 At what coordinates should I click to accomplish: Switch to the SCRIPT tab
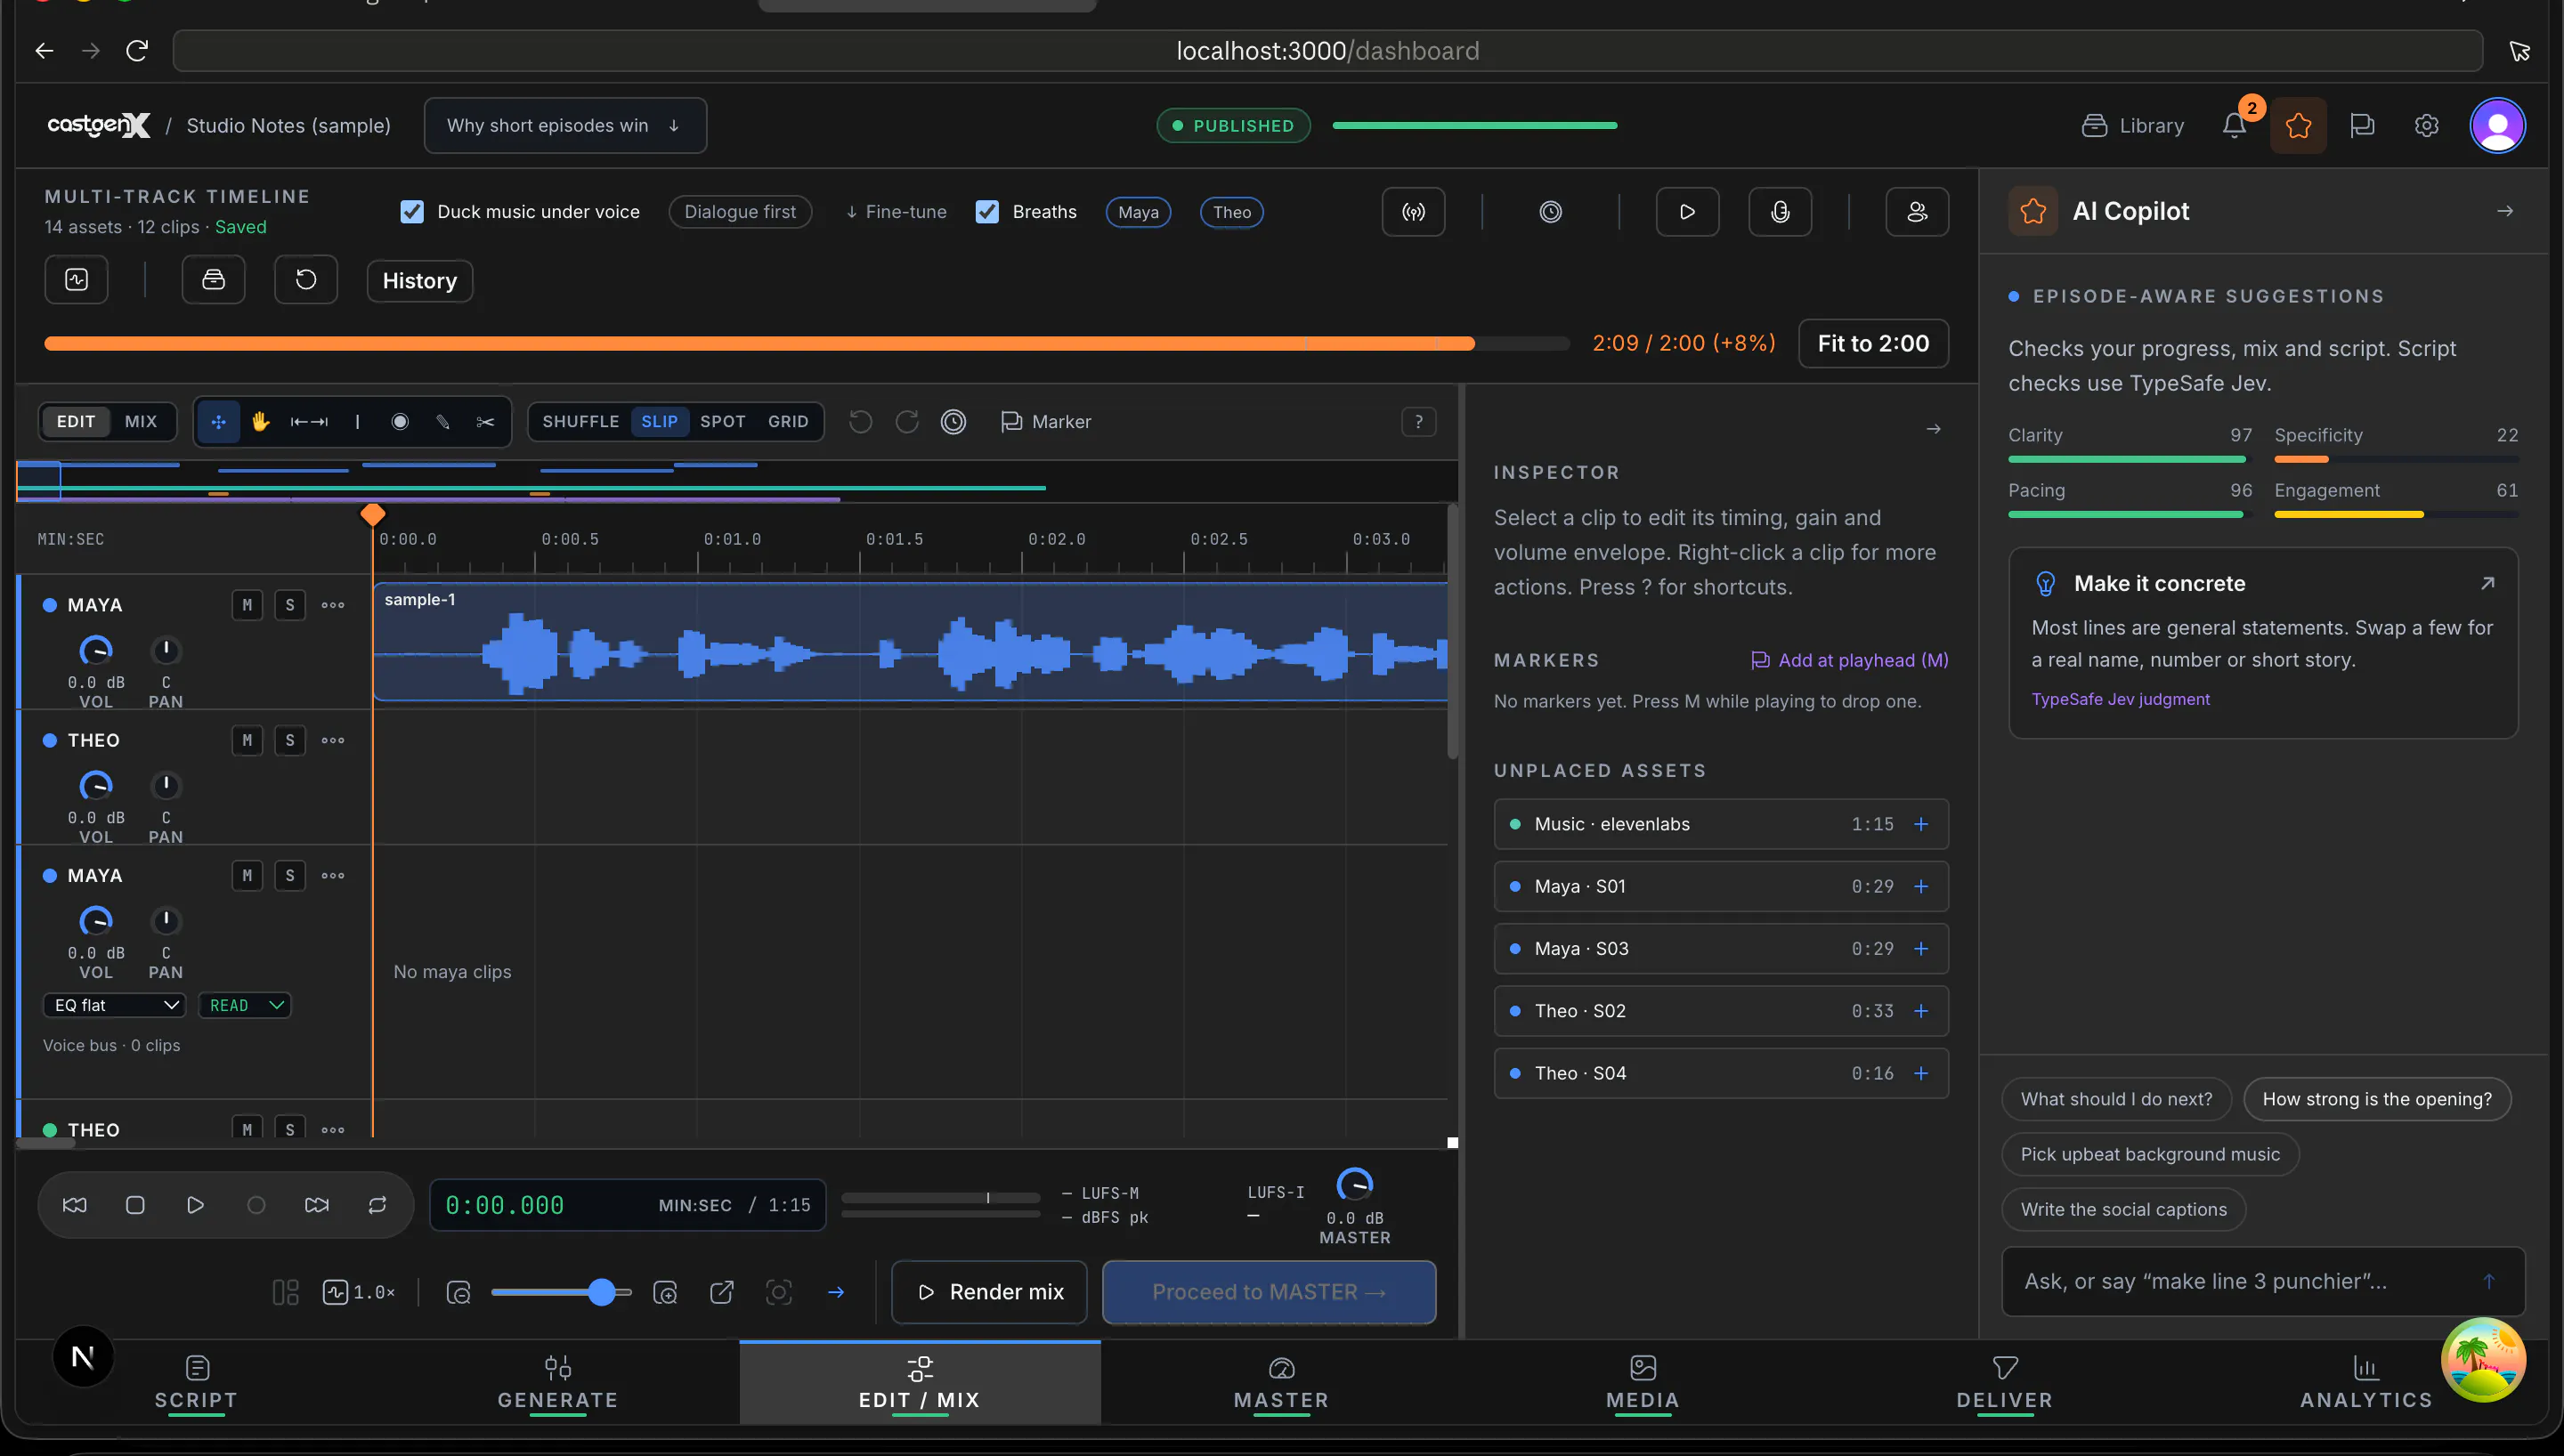(x=196, y=1383)
